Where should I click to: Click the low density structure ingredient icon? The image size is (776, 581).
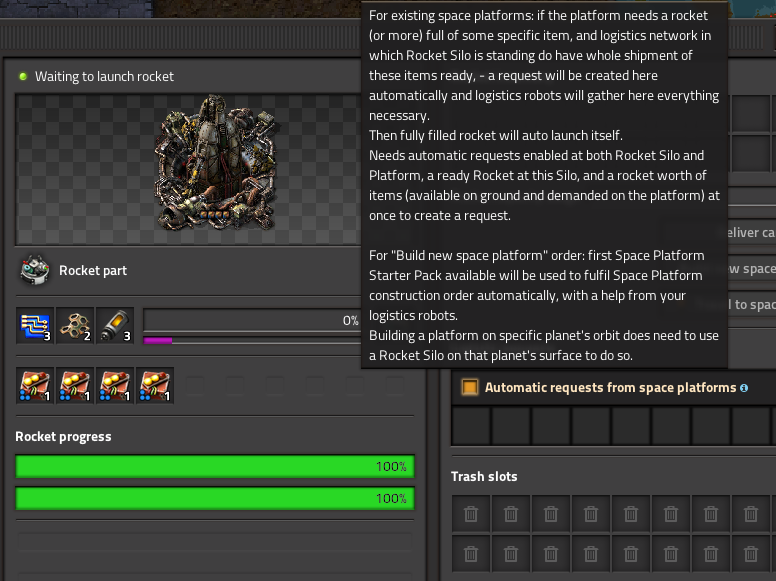pyautogui.click(x=75, y=326)
